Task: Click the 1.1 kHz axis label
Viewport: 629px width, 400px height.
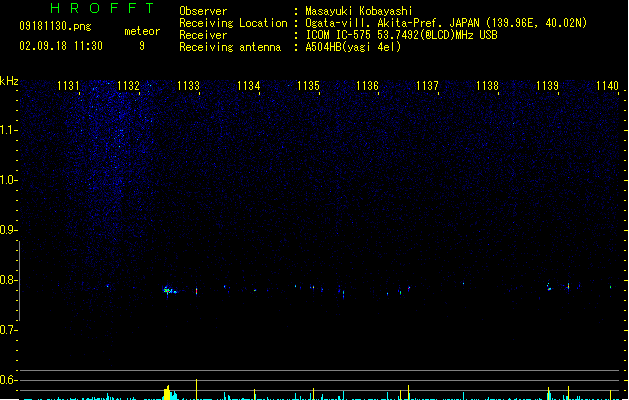Action: (8, 130)
